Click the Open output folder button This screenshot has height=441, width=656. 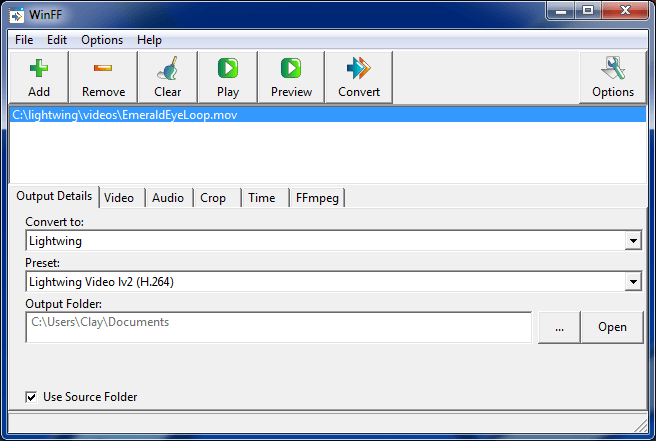click(x=612, y=327)
